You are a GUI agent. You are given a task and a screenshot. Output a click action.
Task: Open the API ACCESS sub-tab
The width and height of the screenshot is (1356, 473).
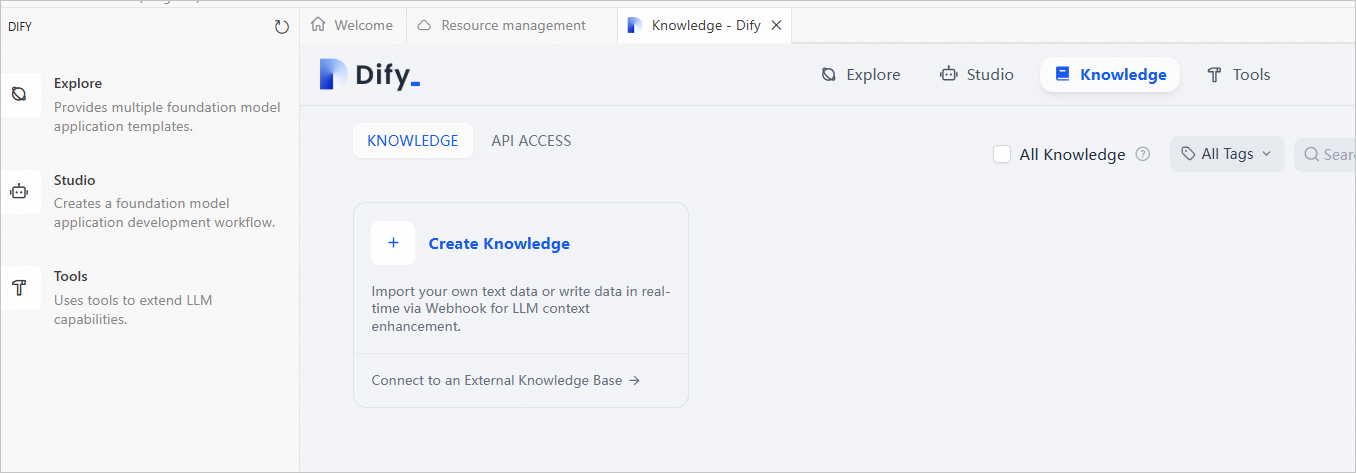531,141
